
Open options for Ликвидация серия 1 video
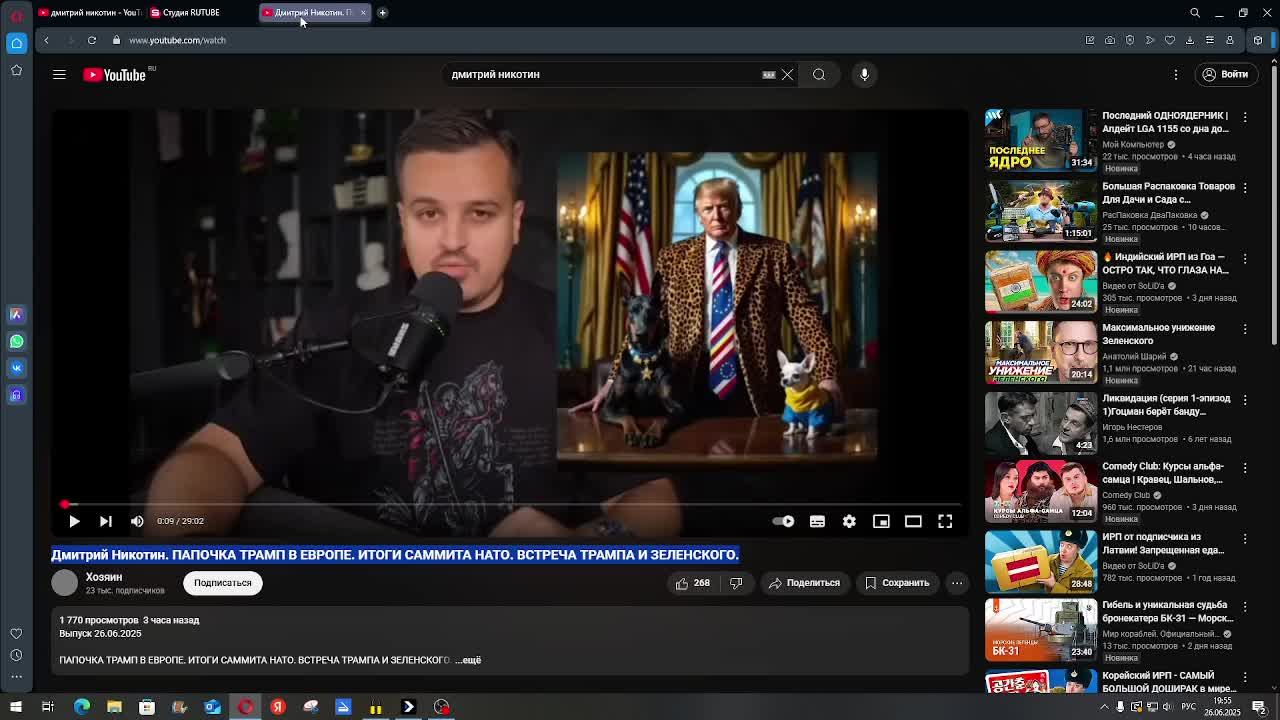1245,400
